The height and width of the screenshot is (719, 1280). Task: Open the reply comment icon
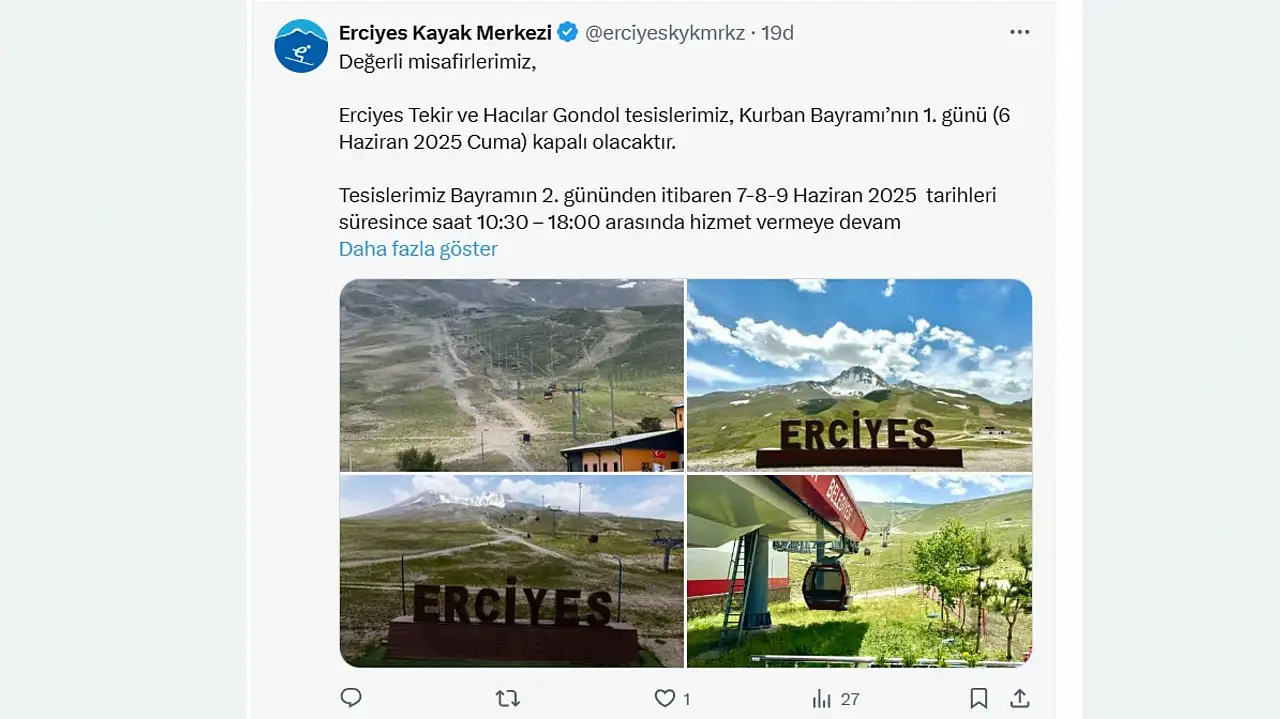[351, 698]
